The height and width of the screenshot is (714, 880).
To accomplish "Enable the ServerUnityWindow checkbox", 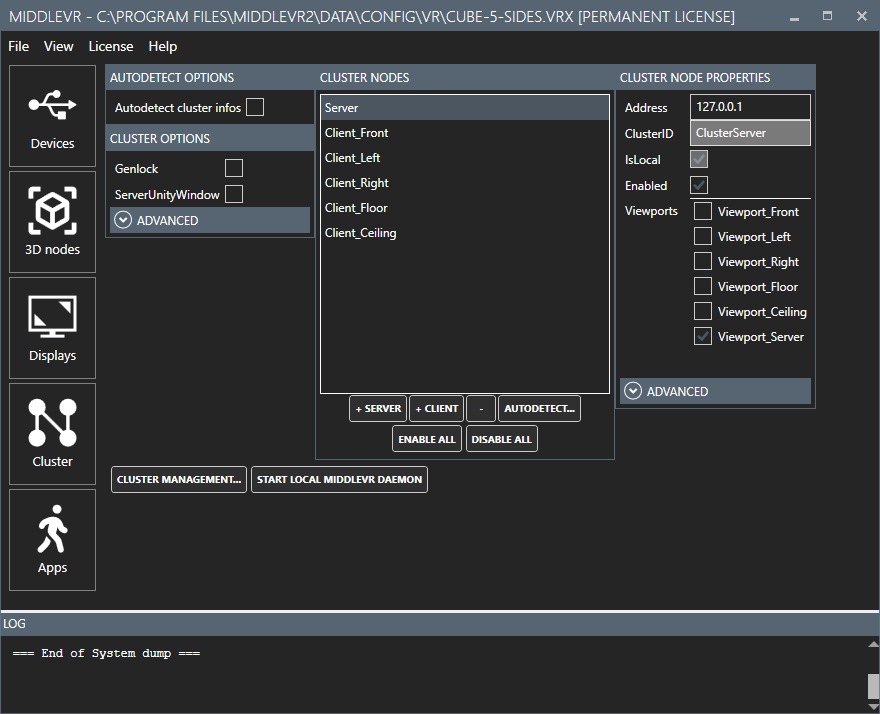I will point(233,194).
